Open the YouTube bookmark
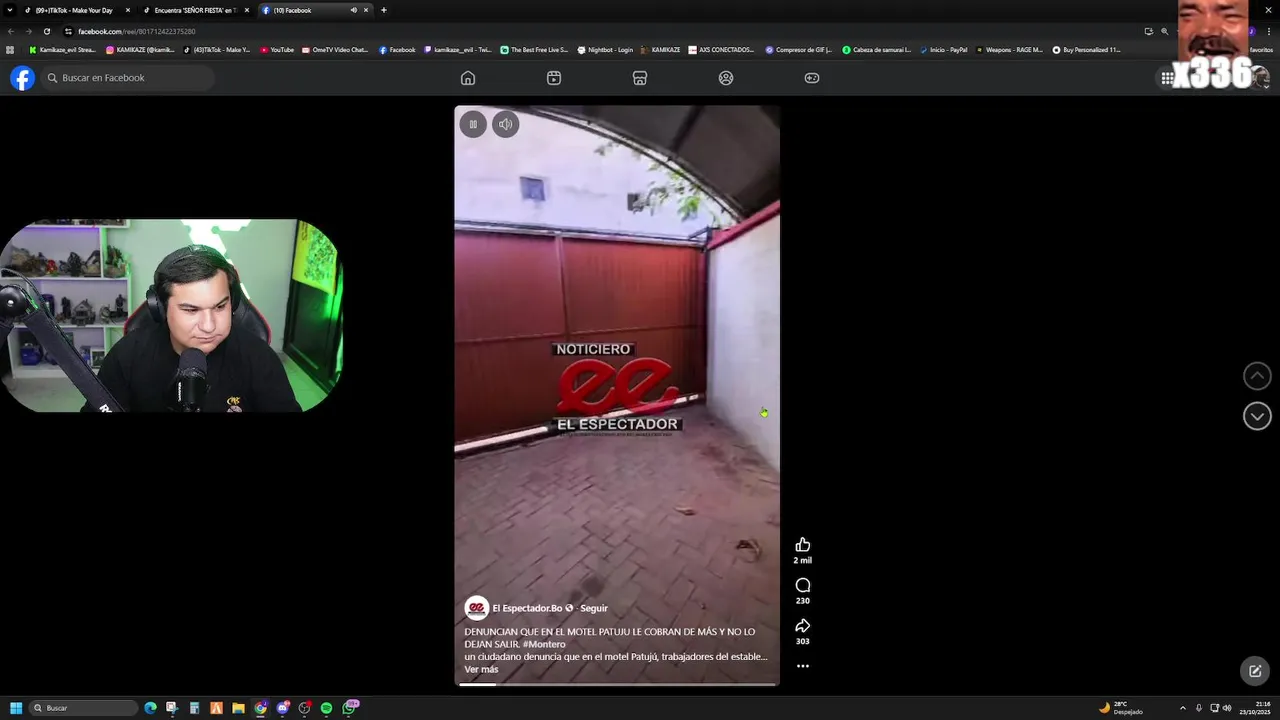The width and height of the screenshot is (1280, 720). click(x=277, y=50)
